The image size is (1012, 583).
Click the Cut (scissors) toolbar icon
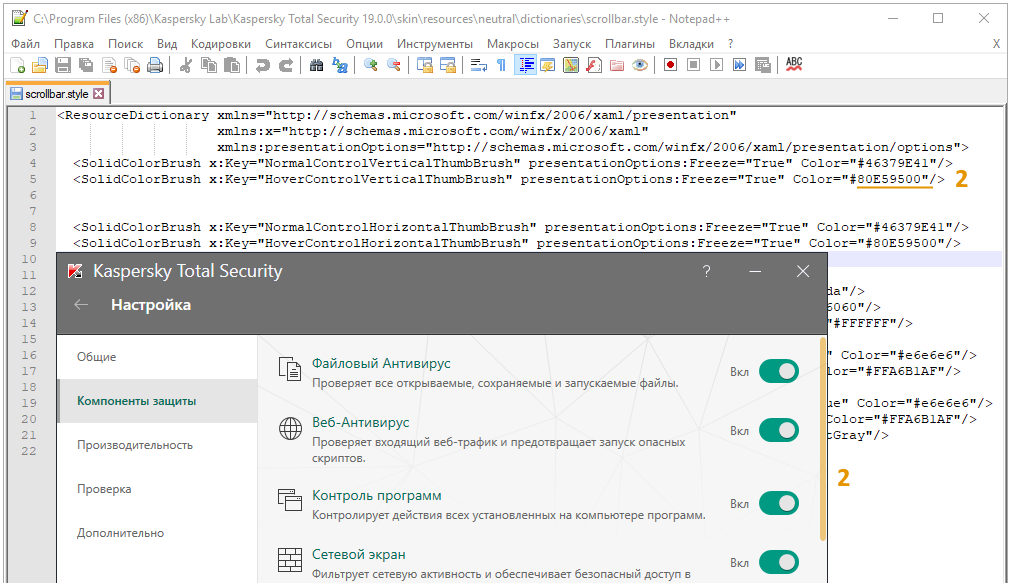[x=185, y=65]
